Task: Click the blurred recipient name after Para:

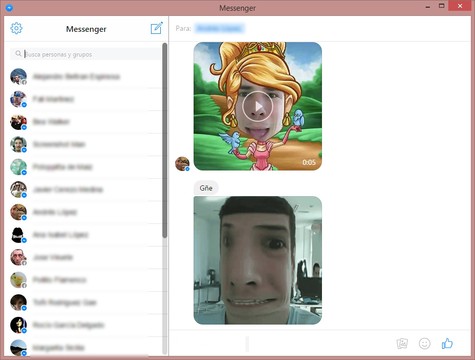Action: point(219,28)
